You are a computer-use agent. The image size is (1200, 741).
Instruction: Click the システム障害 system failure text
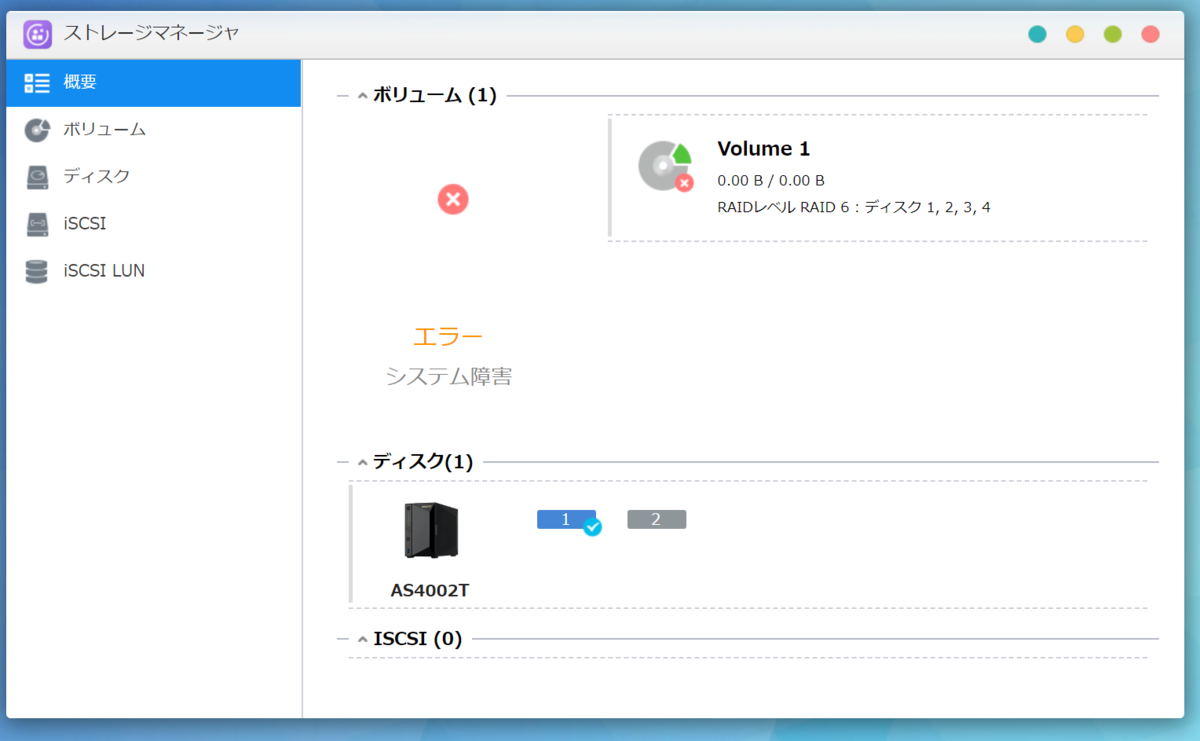point(448,377)
